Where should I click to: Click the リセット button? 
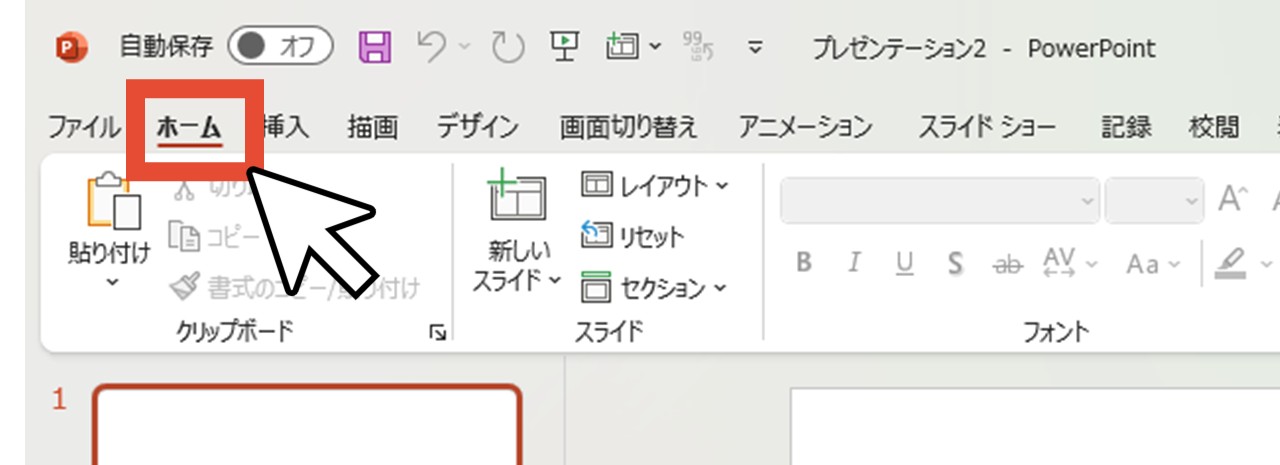[x=633, y=237]
